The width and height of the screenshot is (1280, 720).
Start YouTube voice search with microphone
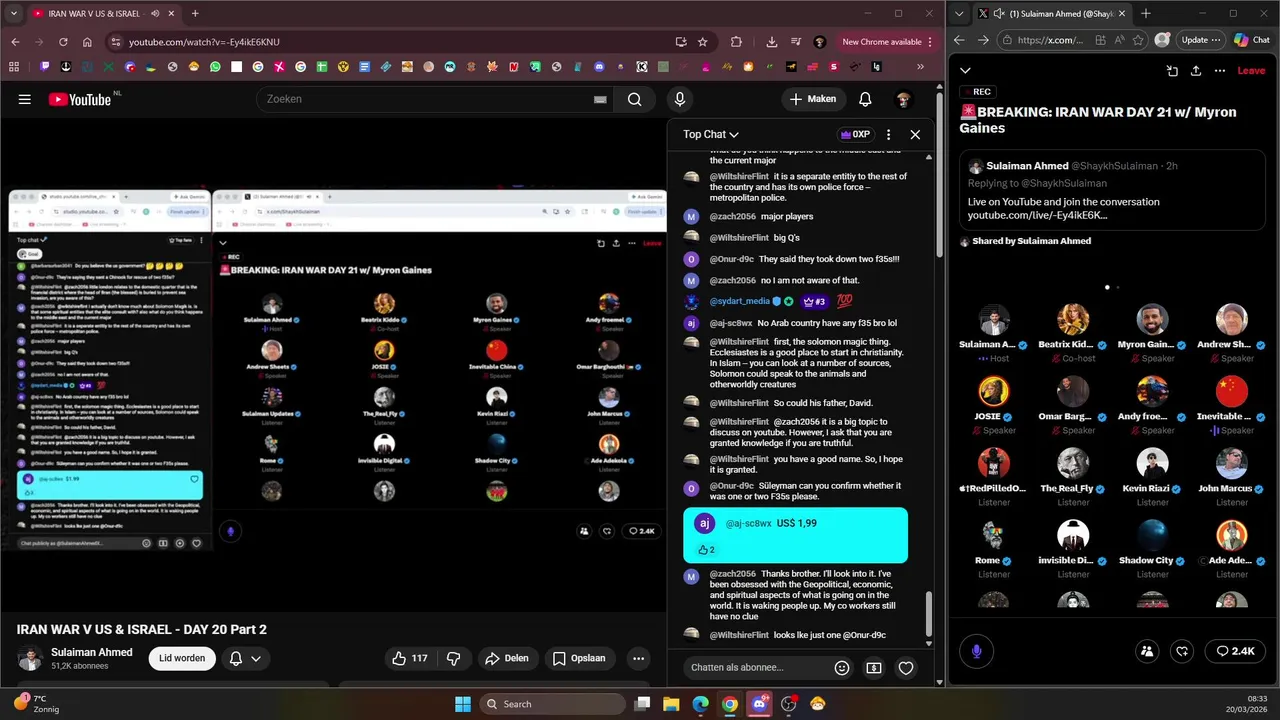click(x=680, y=99)
